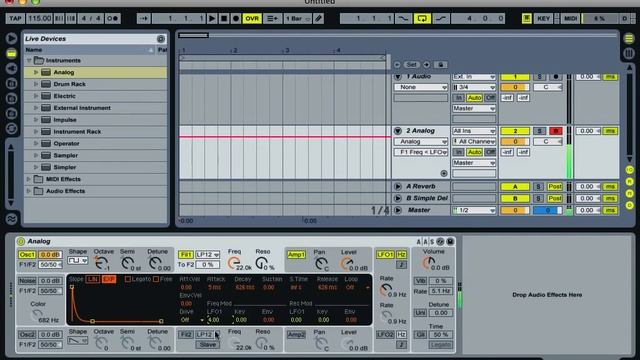This screenshot has width=640, height=360.
Task: Toggle the A Reverb Post button
Action: tap(555, 187)
